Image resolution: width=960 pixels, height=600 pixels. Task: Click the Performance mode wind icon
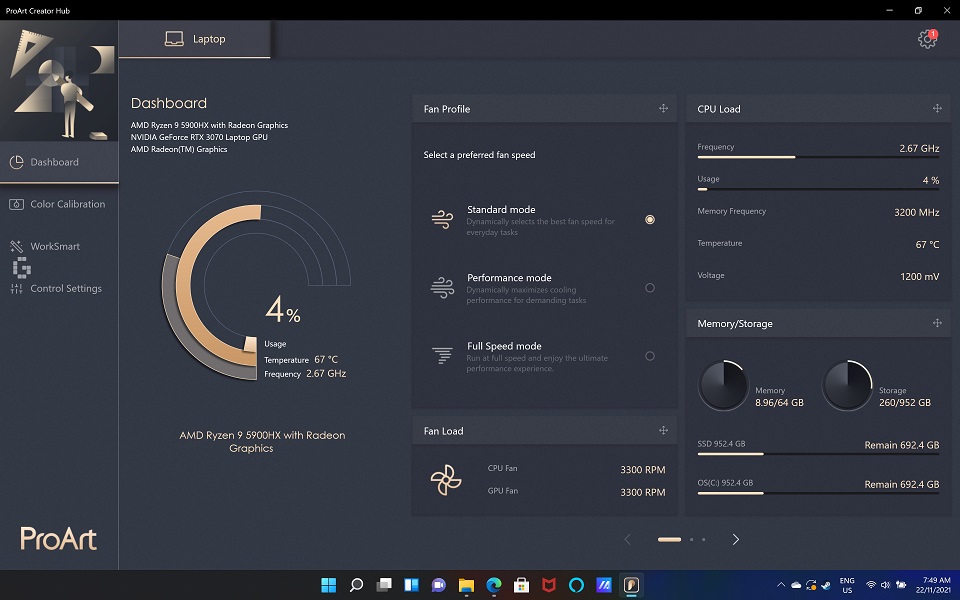[x=443, y=288]
